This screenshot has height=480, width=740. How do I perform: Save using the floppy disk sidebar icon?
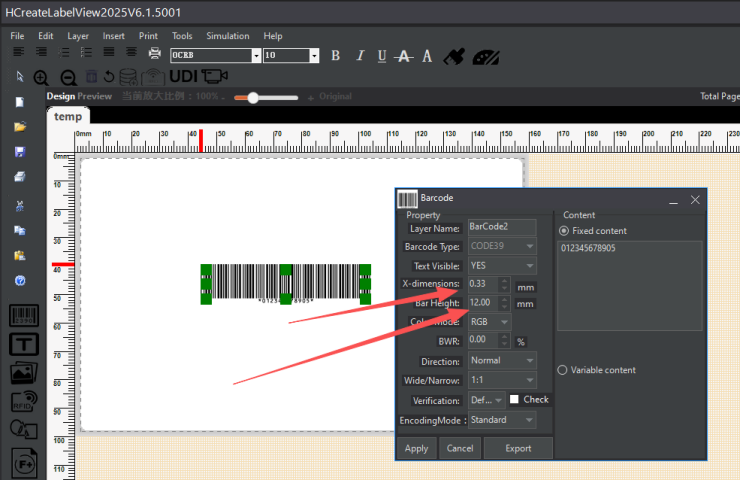click(20, 152)
